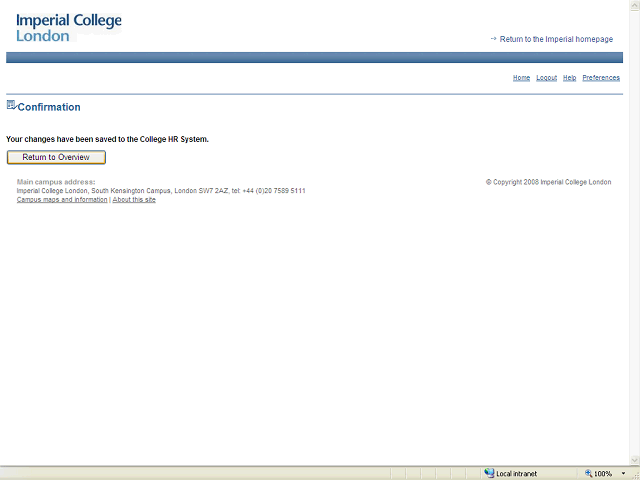Open Campus maps and information link
This screenshot has width=640, height=480.
tap(62, 200)
